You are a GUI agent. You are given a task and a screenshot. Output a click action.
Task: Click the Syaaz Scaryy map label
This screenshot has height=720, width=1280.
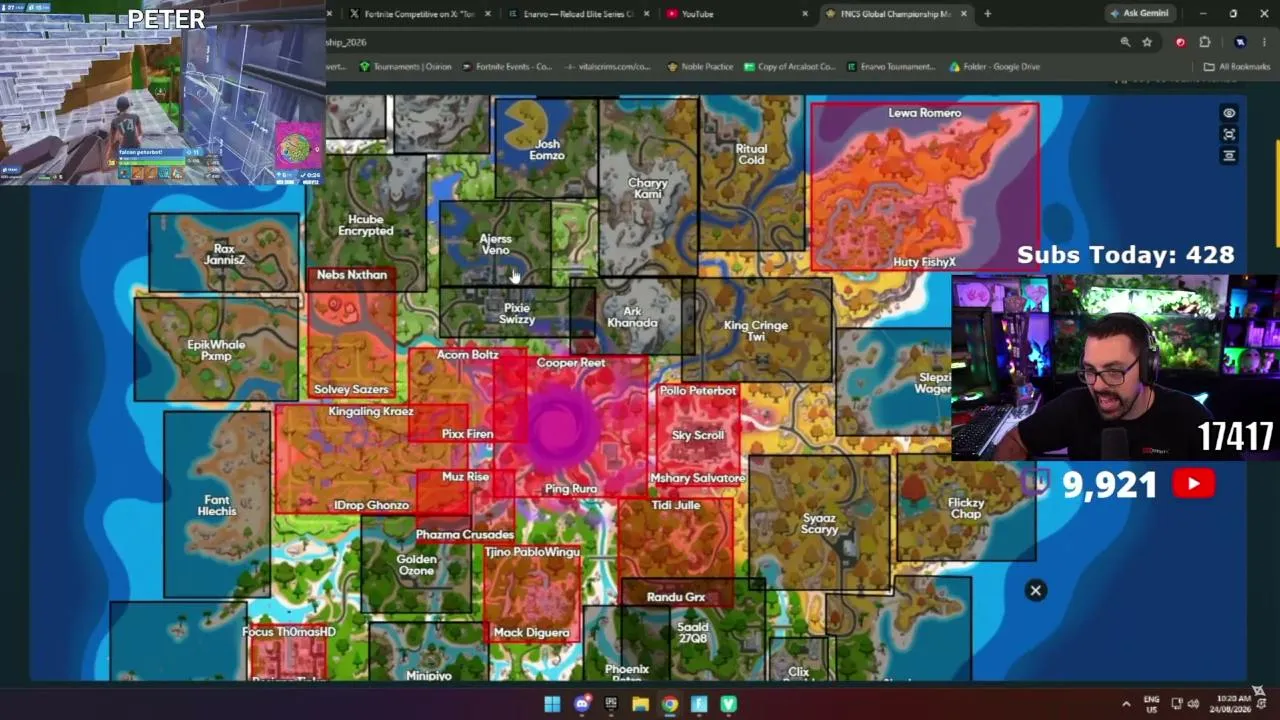tap(819, 524)
